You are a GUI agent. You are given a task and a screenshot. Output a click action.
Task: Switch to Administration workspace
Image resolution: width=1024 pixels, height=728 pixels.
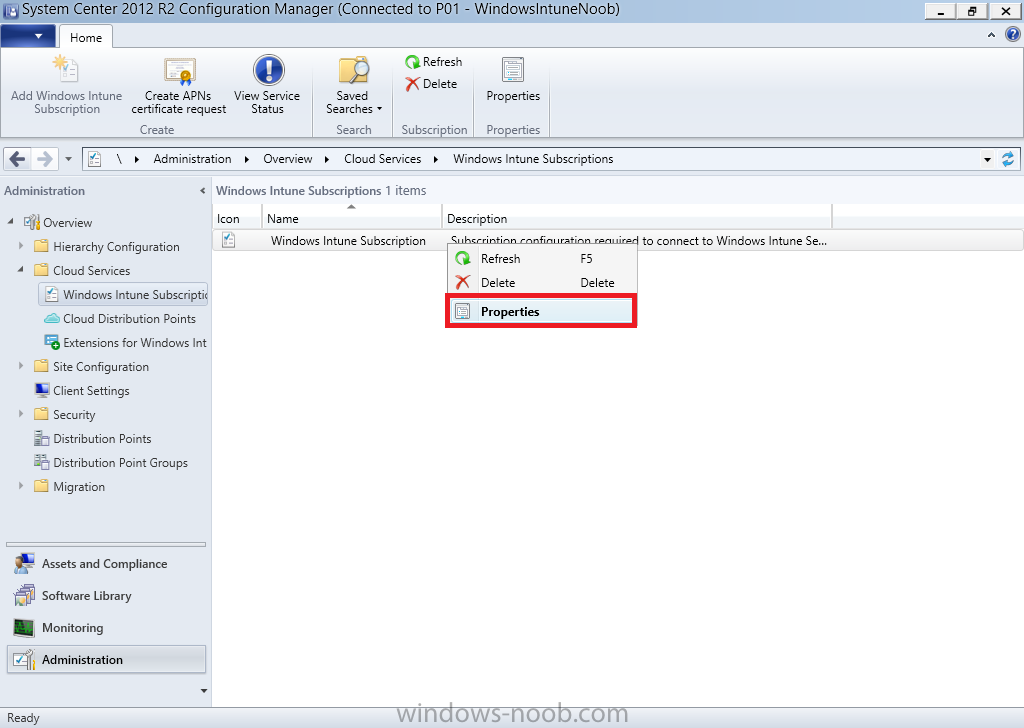[x=106, y=659]
